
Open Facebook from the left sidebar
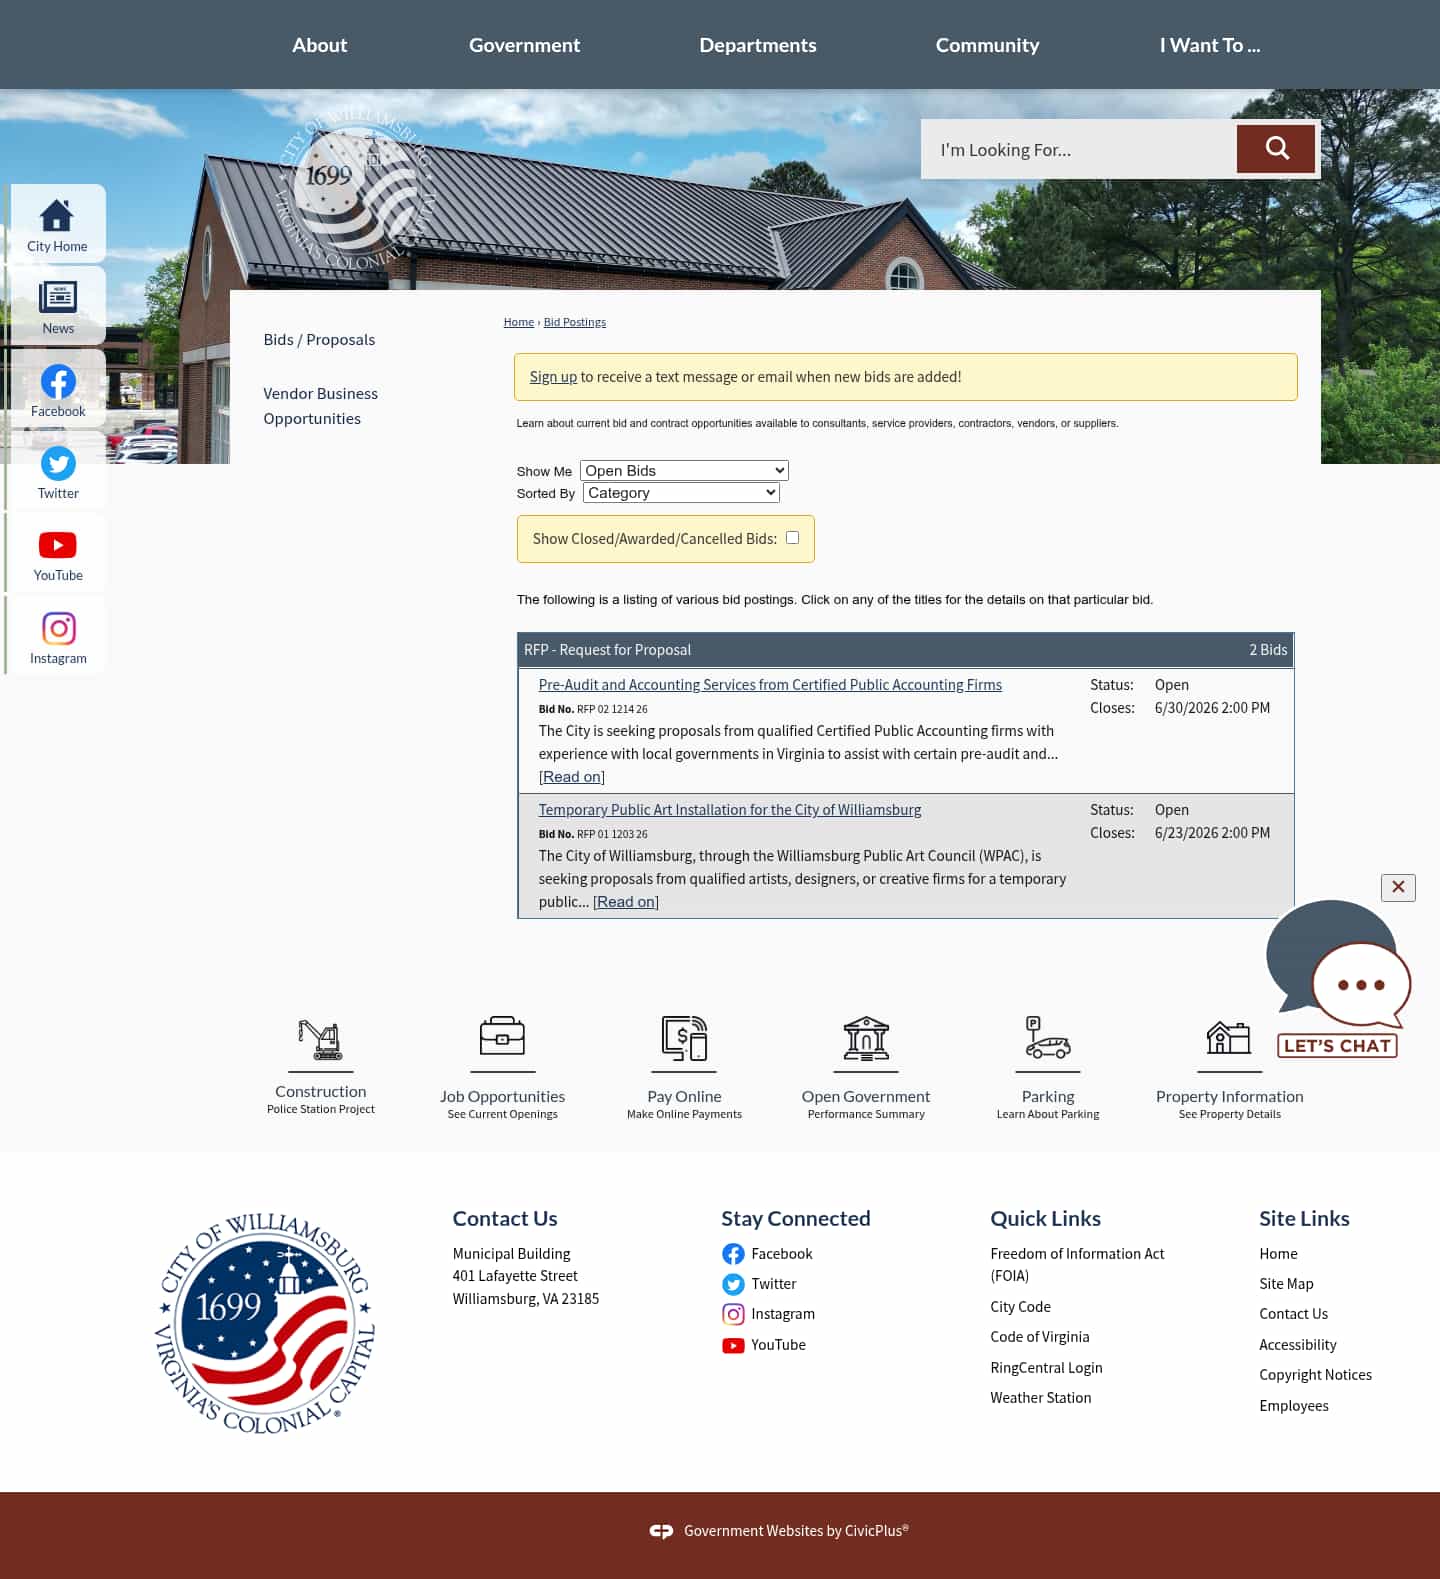tap(57, 389)
